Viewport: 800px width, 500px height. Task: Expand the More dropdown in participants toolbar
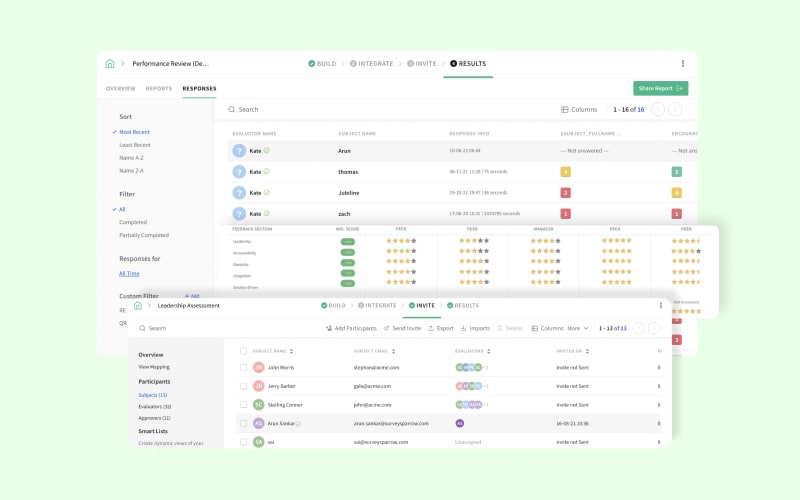click(578, 328)
